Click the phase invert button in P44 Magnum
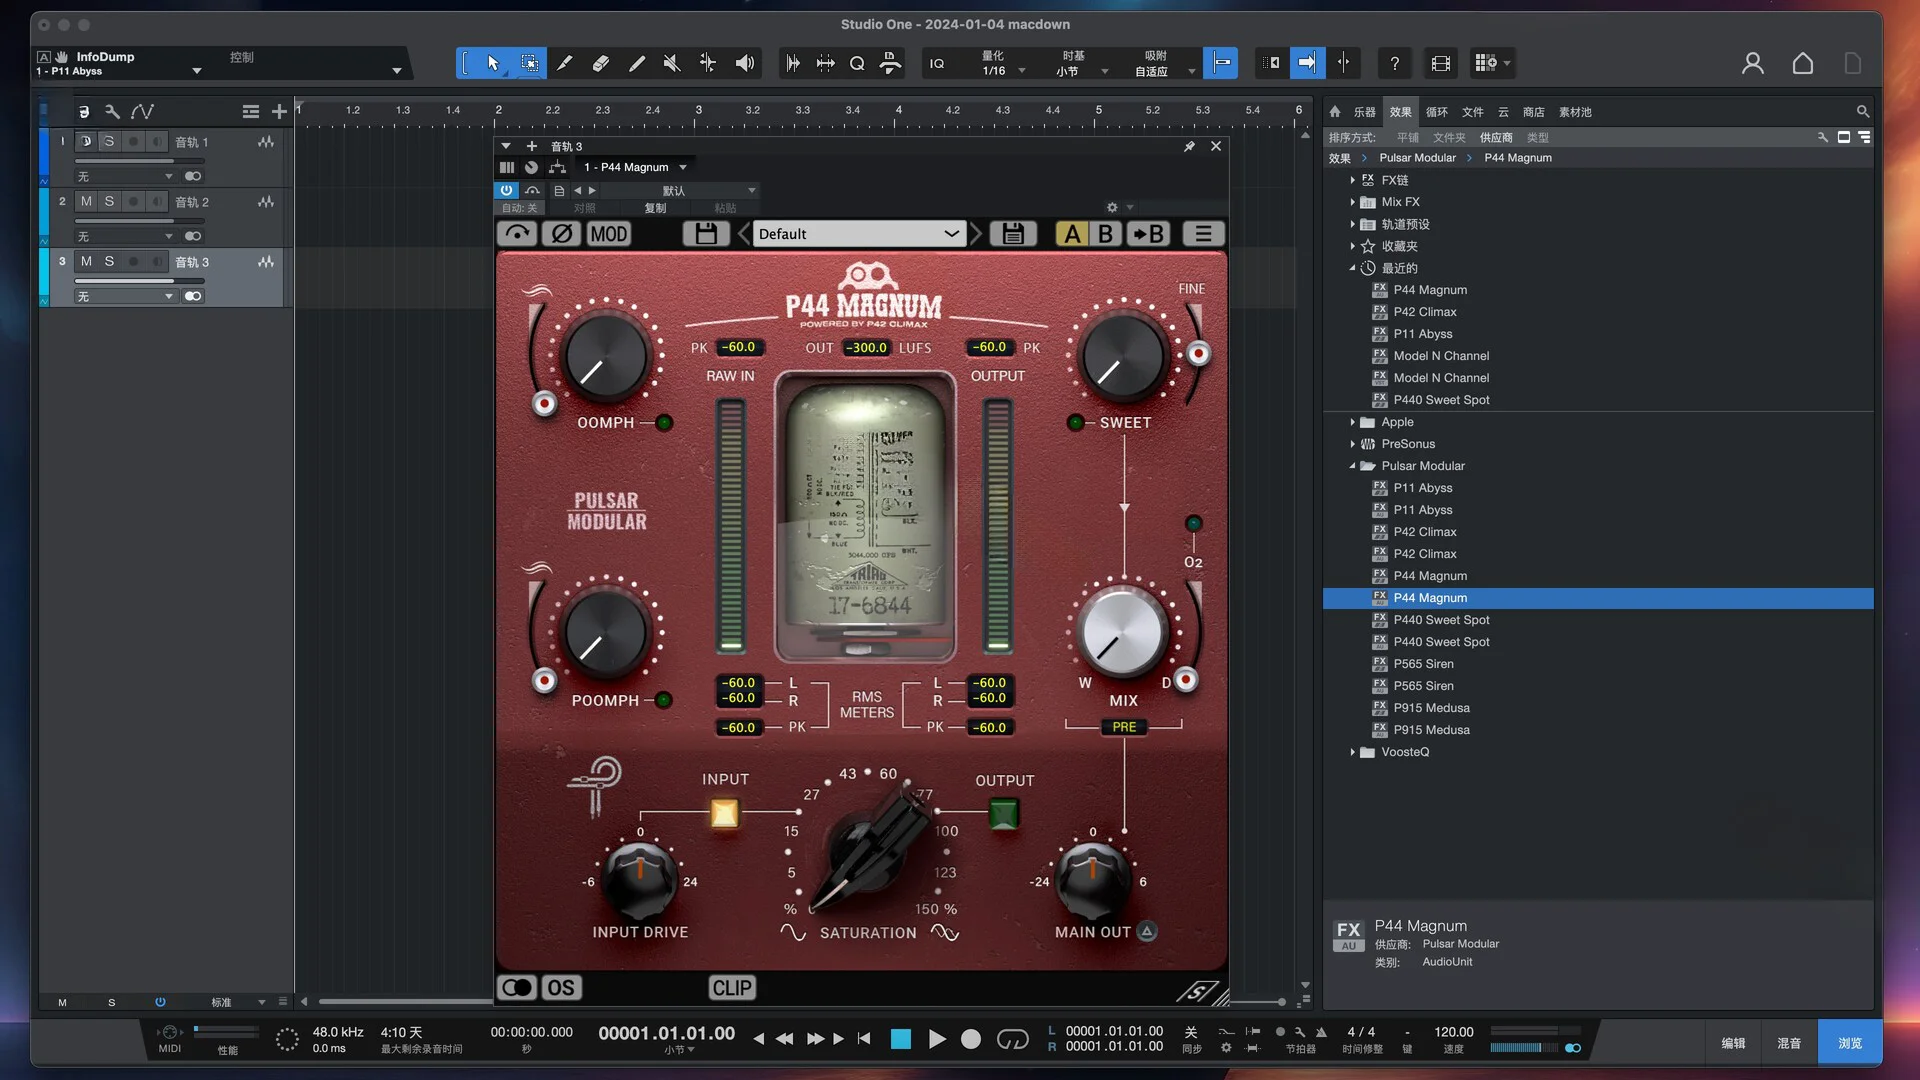This screenshot has width=1920, height=1080. pyautogui.click(x=562, y=234)
